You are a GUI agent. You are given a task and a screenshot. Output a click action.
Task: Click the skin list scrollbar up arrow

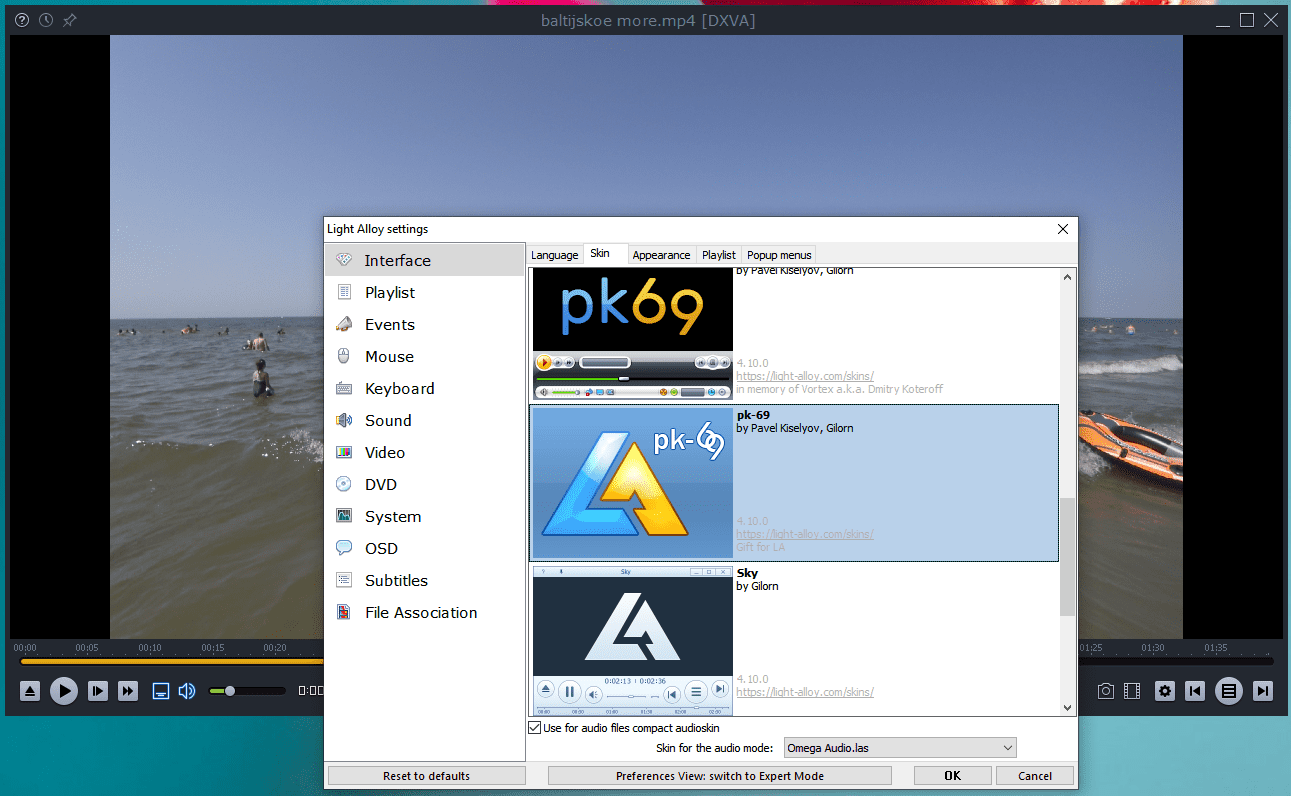click(1067, 277)
